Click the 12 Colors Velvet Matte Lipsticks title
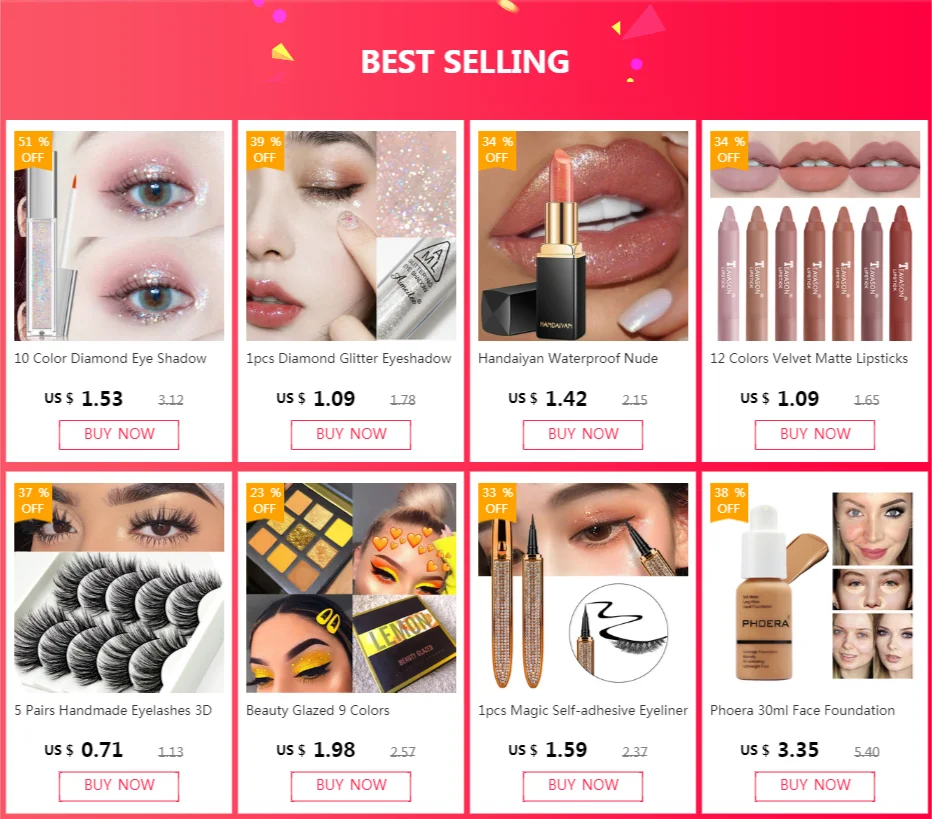932x819 pixels. tap(809, 358)
